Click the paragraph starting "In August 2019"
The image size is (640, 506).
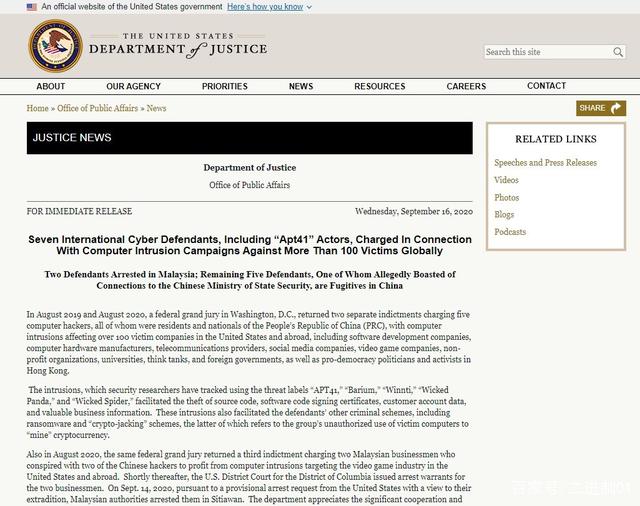(x=249, y=342)
